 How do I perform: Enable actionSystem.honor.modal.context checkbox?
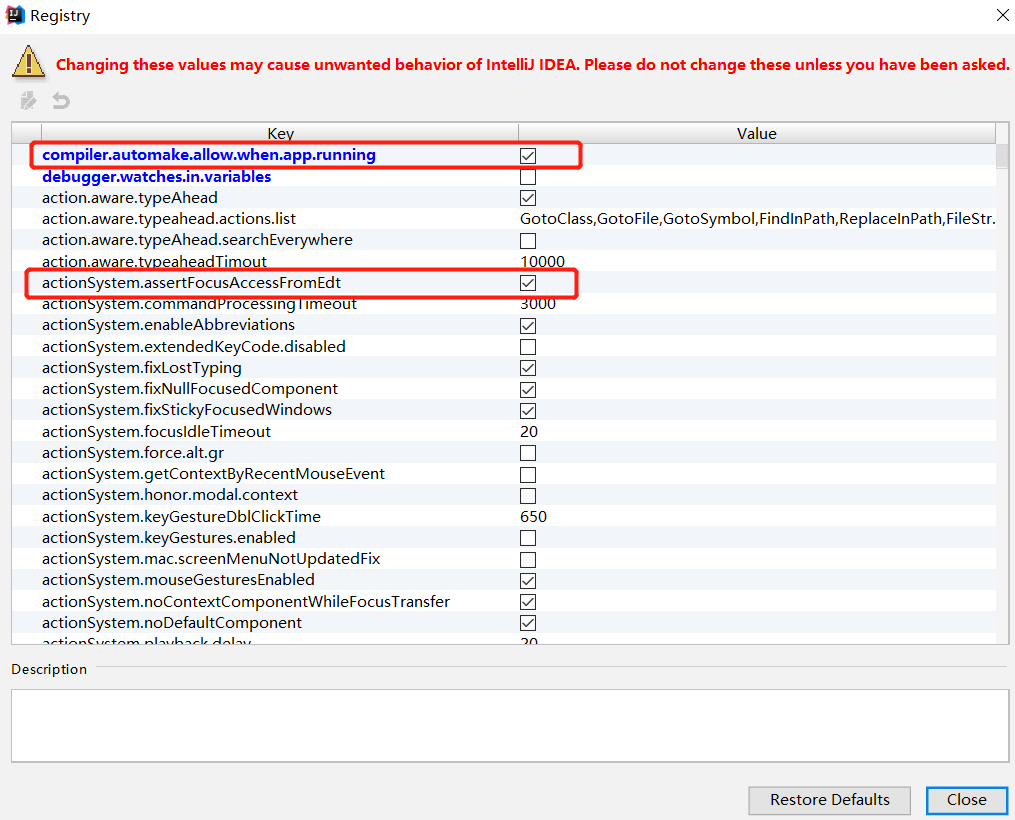(528, 496)
